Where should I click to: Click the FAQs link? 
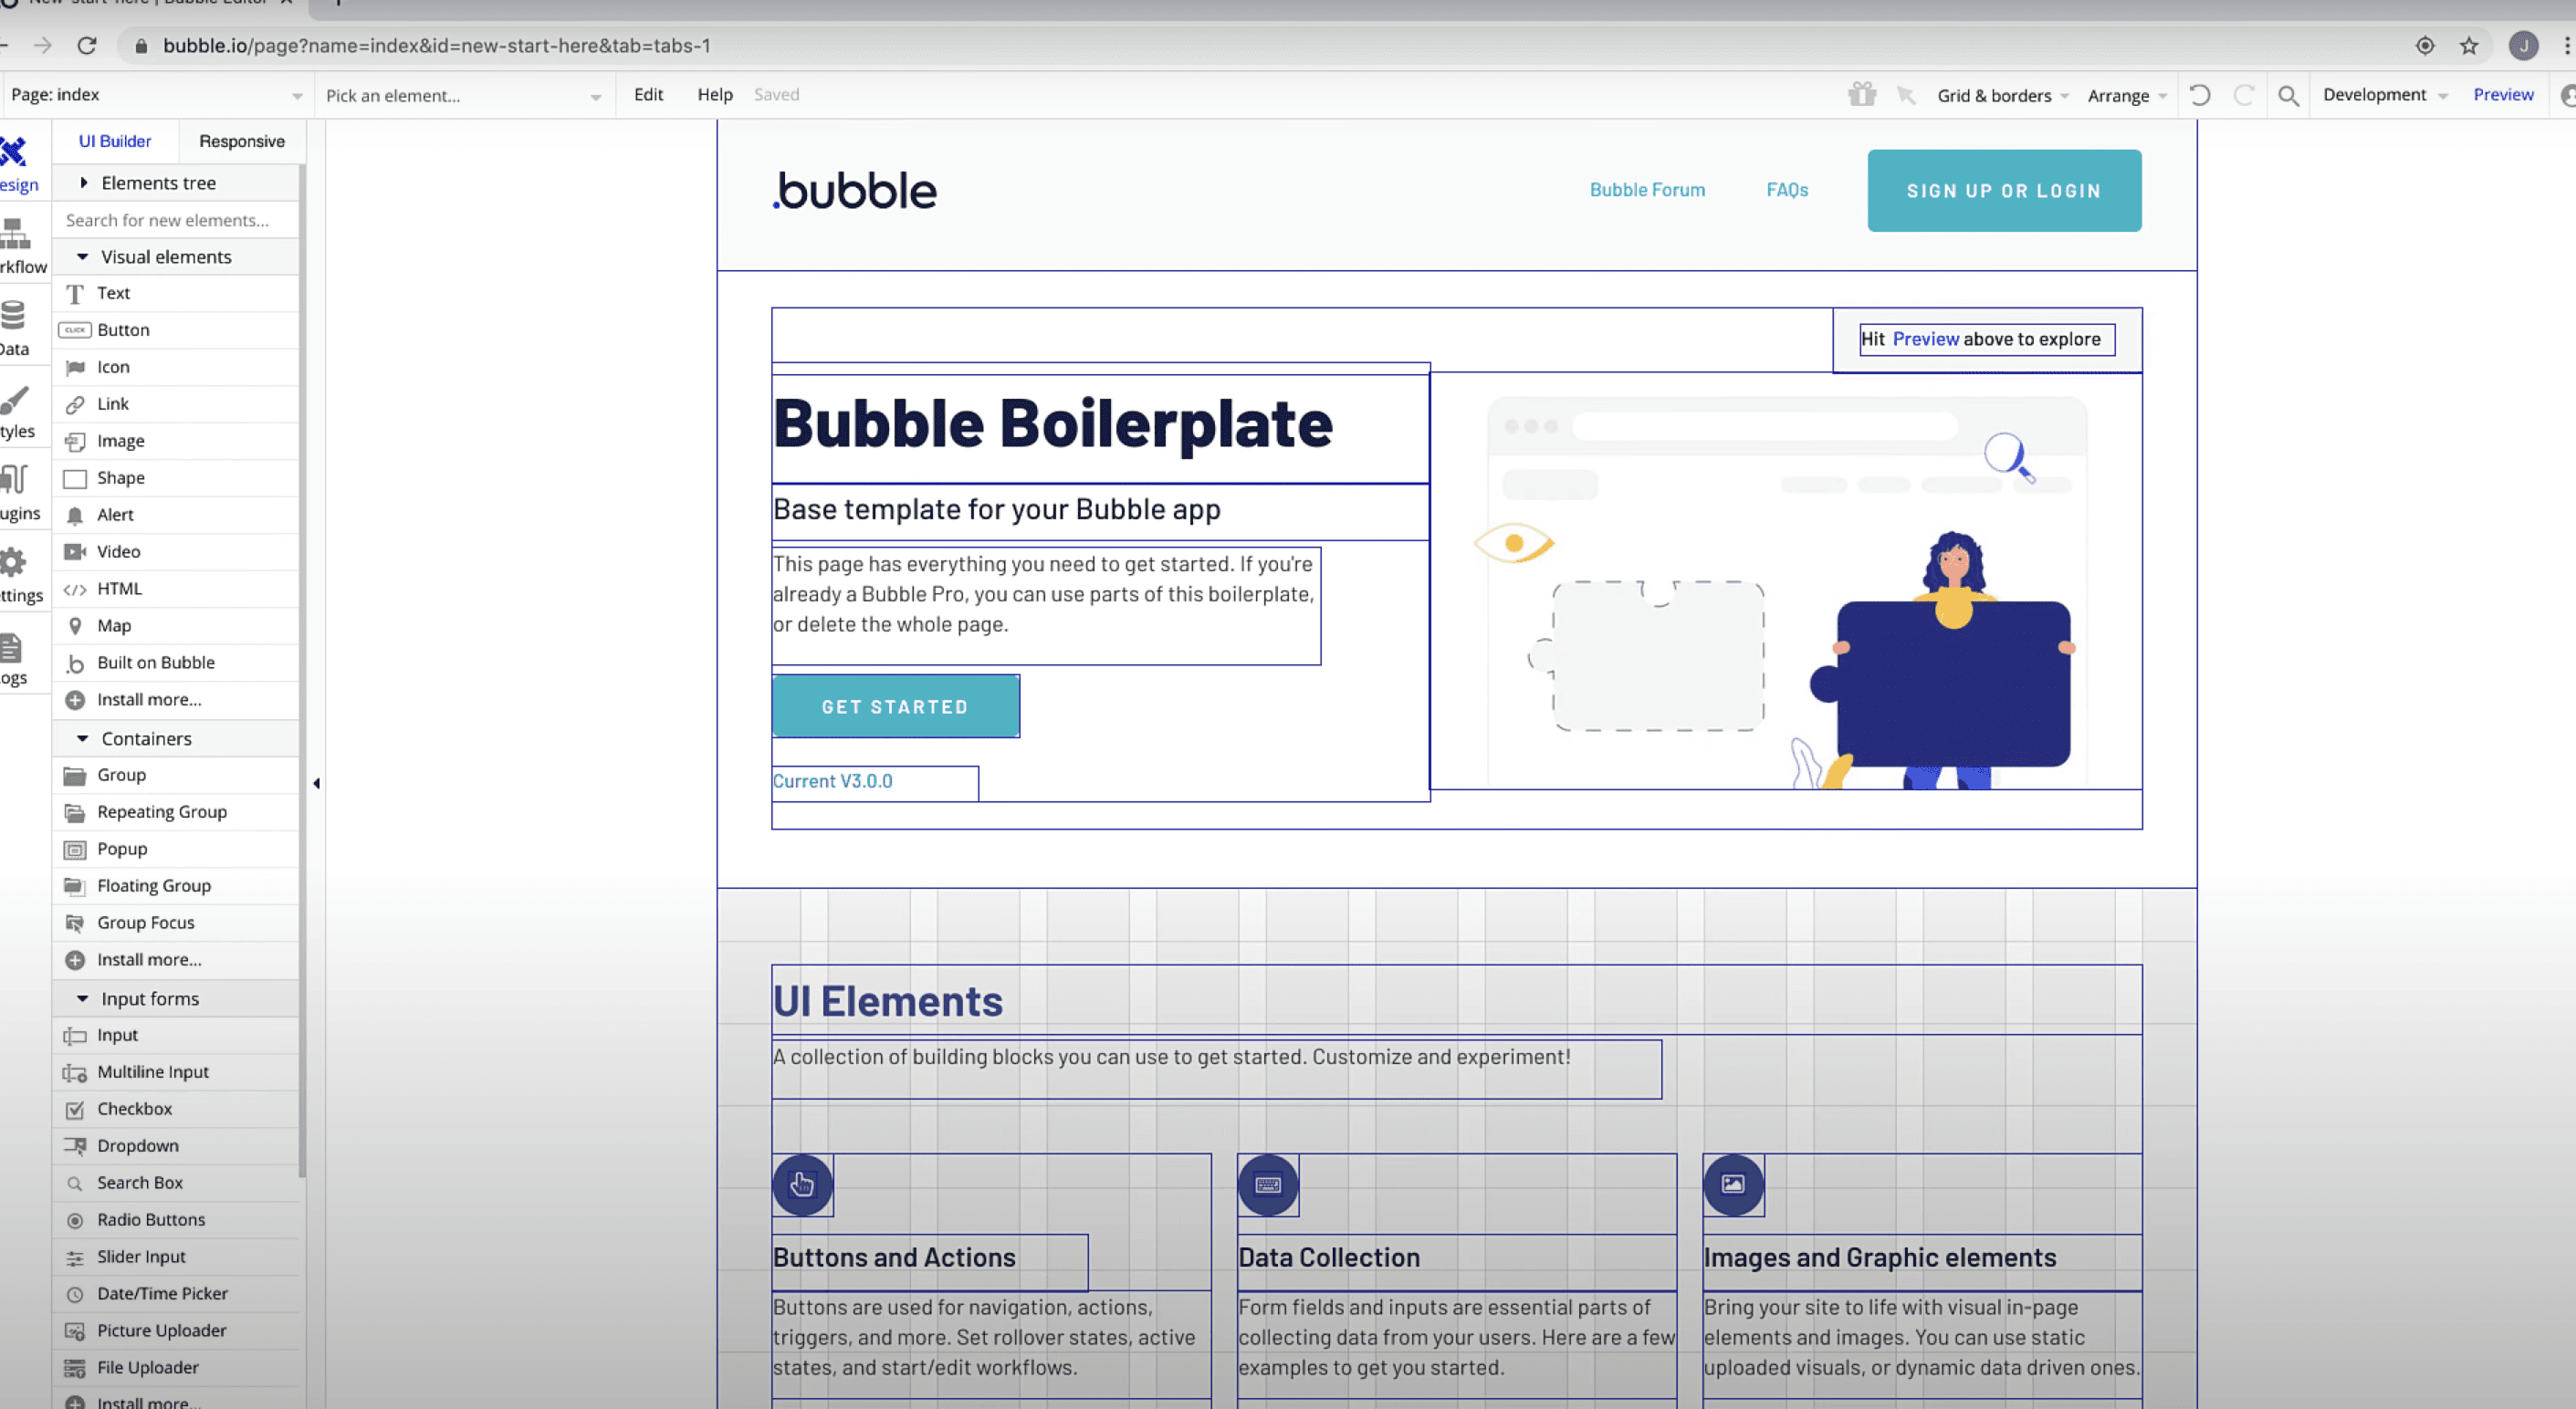point(1787,190)
